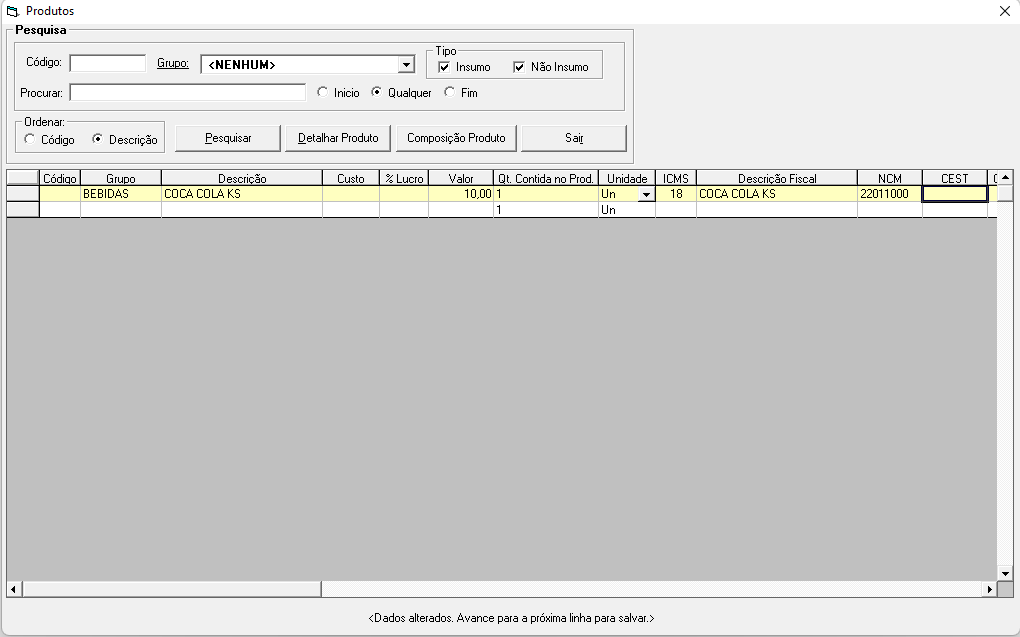Click the empty CEST cell in COCA COLA row
Viewport: 1020px width, 637px height.
tap(955, 194)
